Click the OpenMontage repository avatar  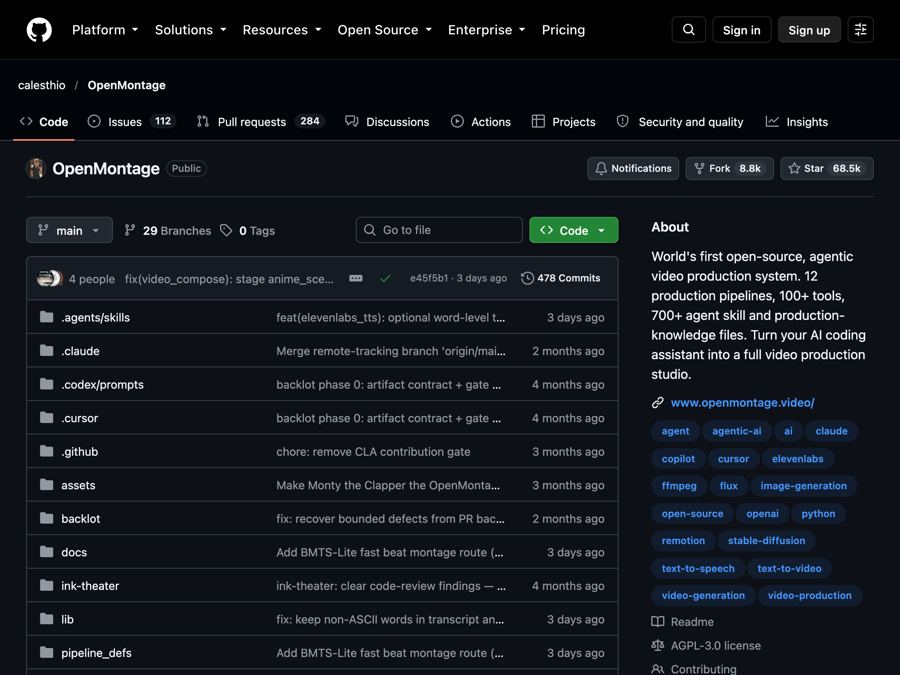point(36,169)
